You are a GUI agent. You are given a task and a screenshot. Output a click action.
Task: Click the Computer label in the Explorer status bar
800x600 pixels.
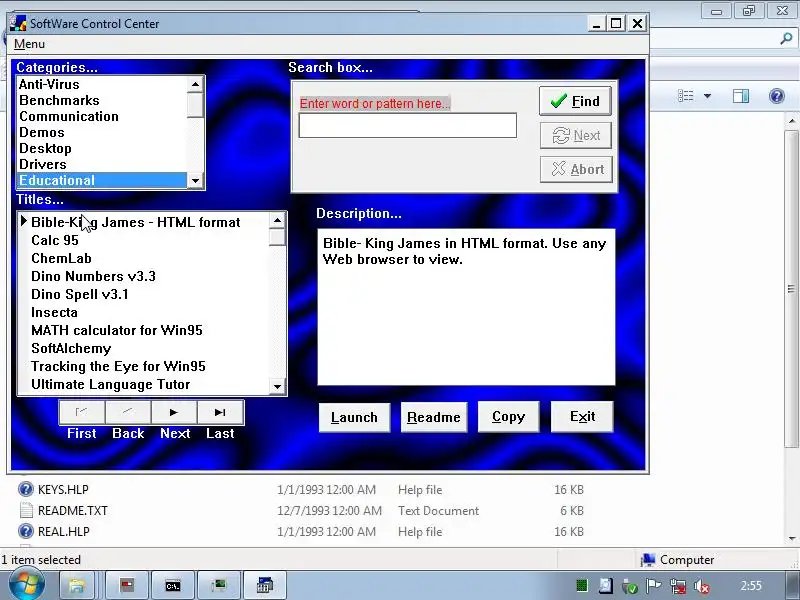tap(687, 560)
